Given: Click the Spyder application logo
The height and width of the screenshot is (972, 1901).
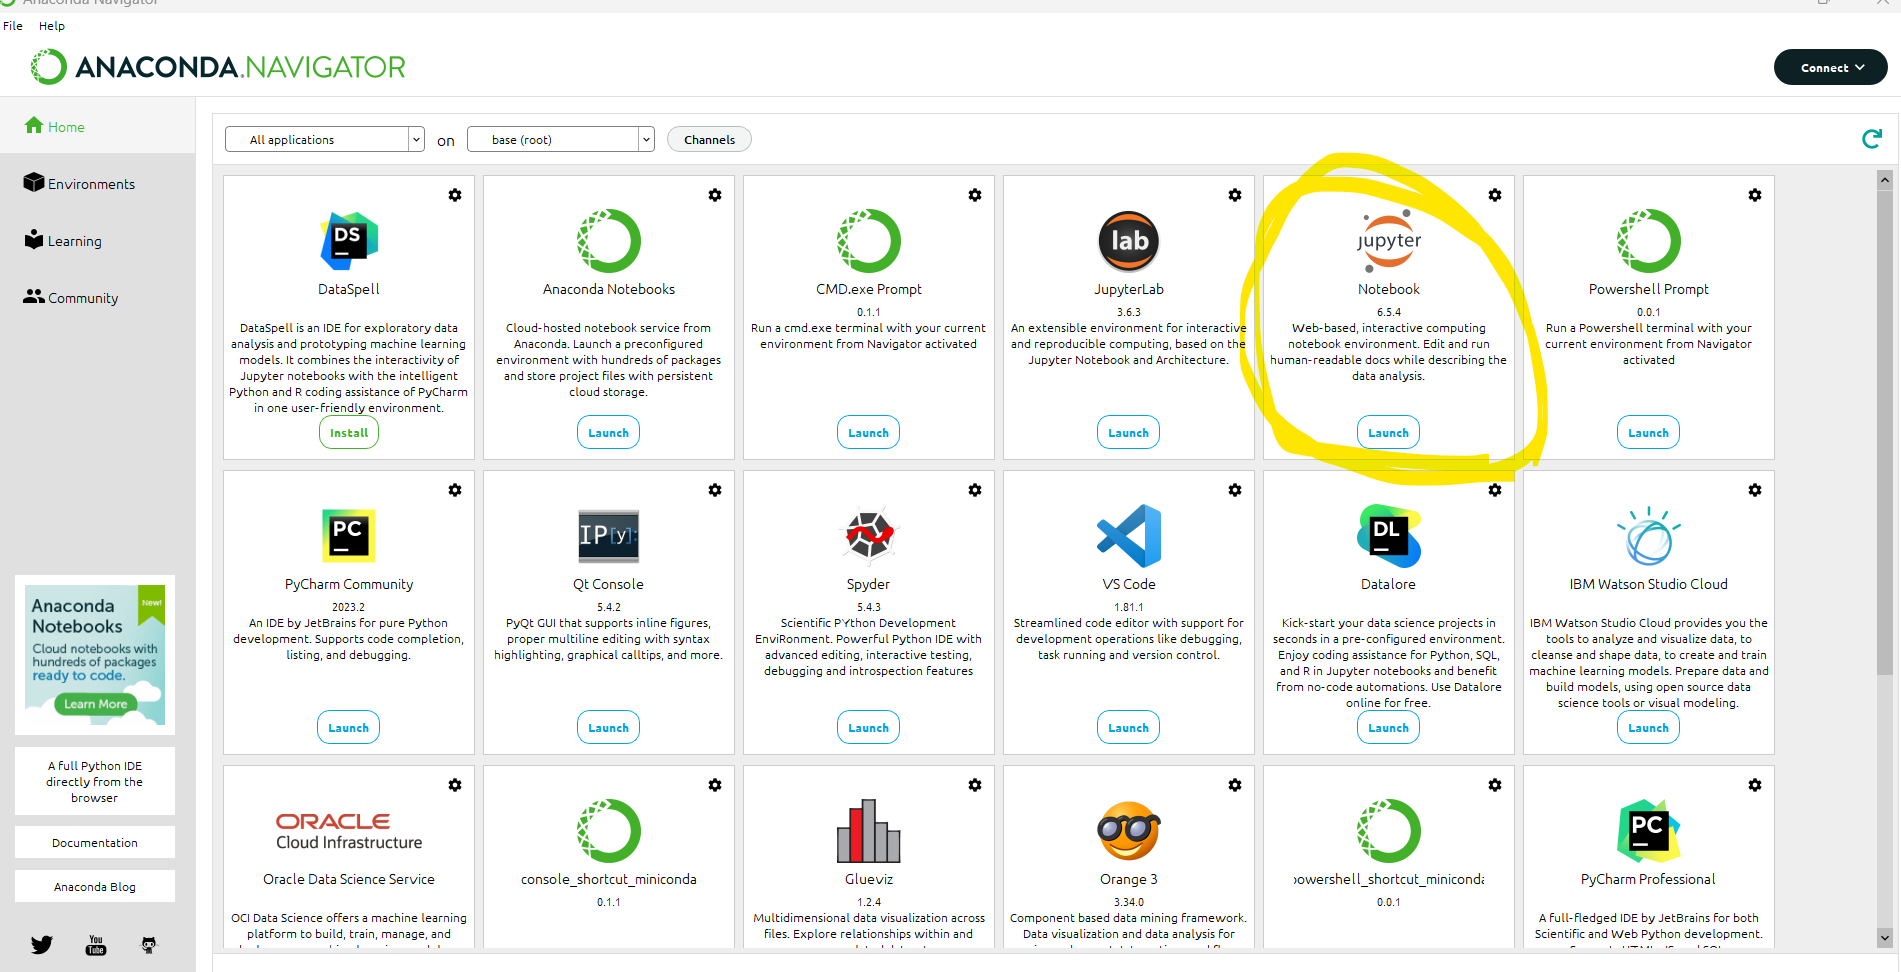Looking at the screenshot, I should [x=869, y=536].
